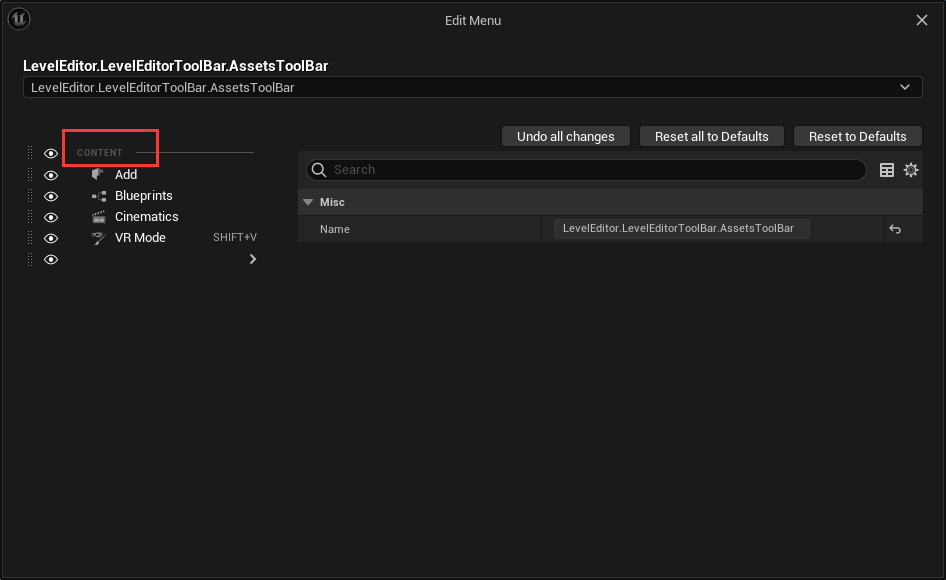
Task: Toggle the property matrix table icon
Action: click(887, 170)
